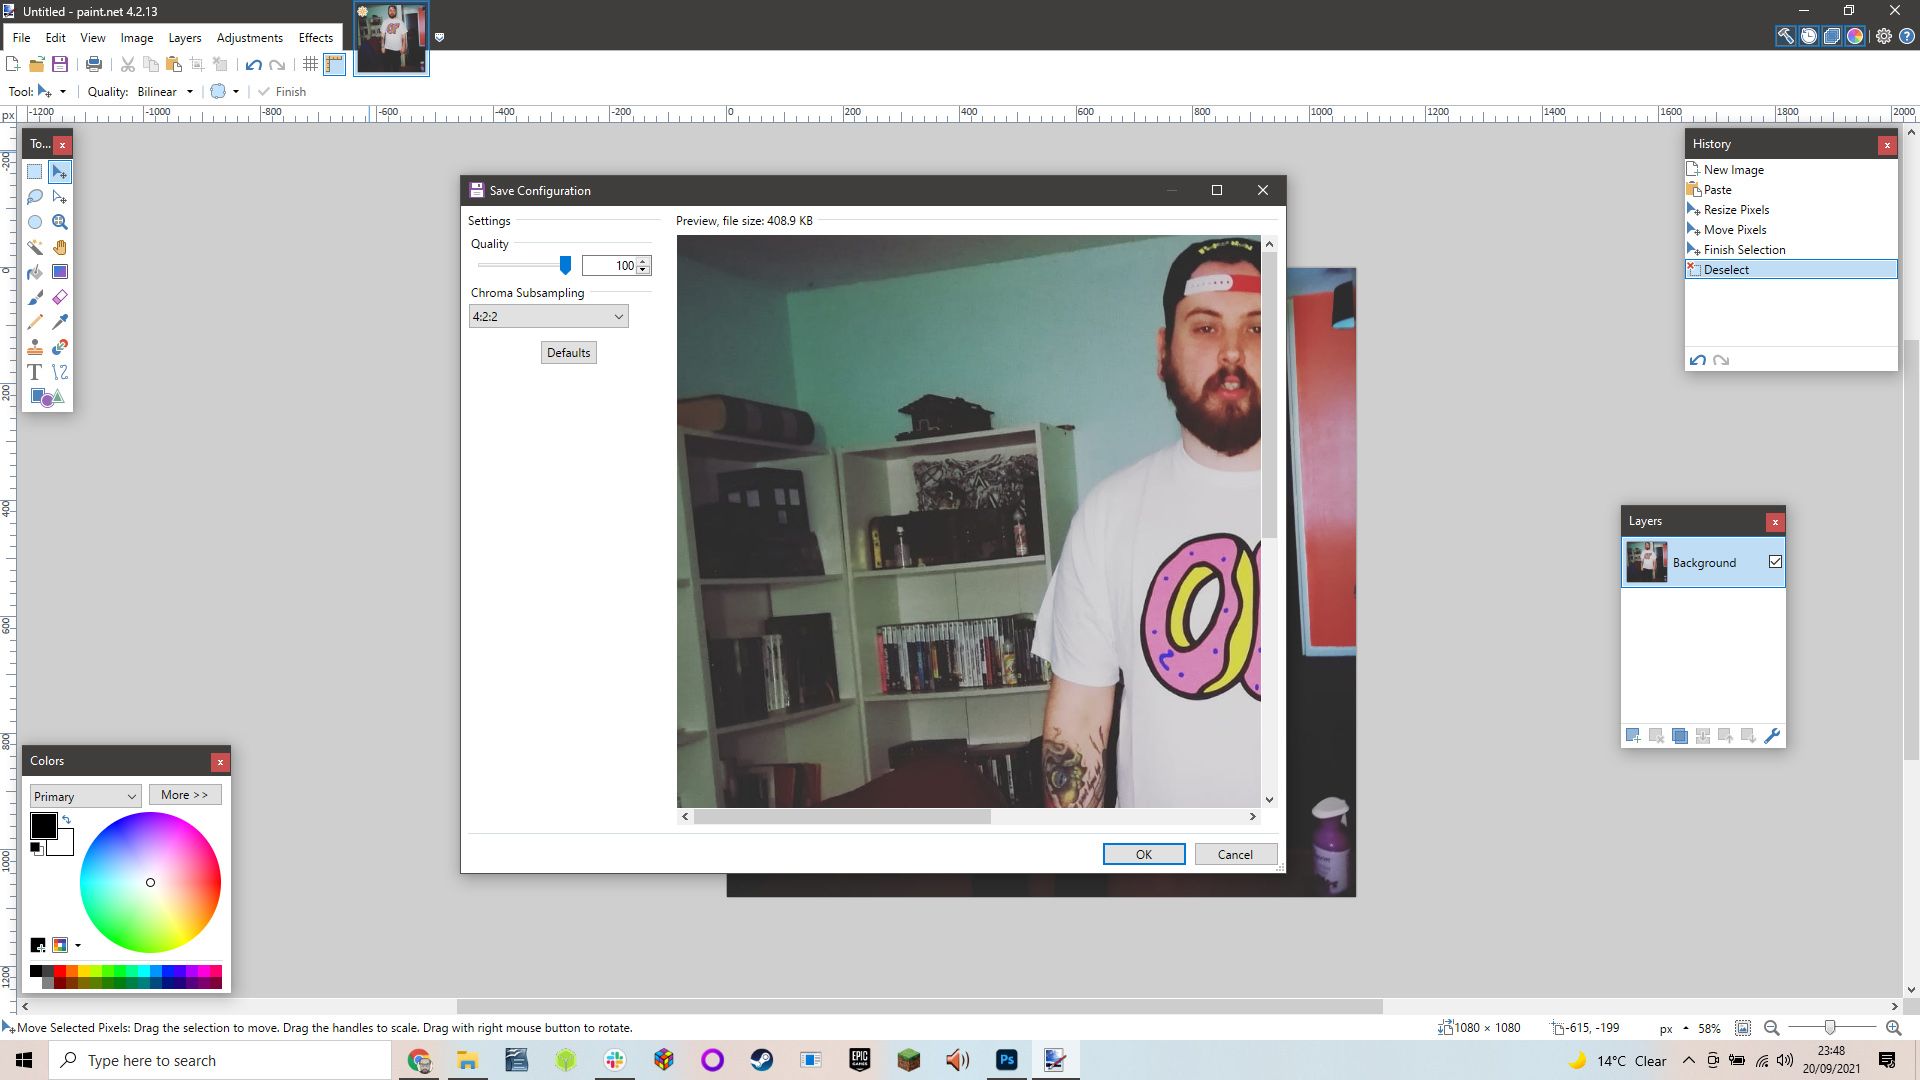Click the Background layer thumbnail
The height and width of the screenshot is (1080, 1920).
coord(1644,562)
